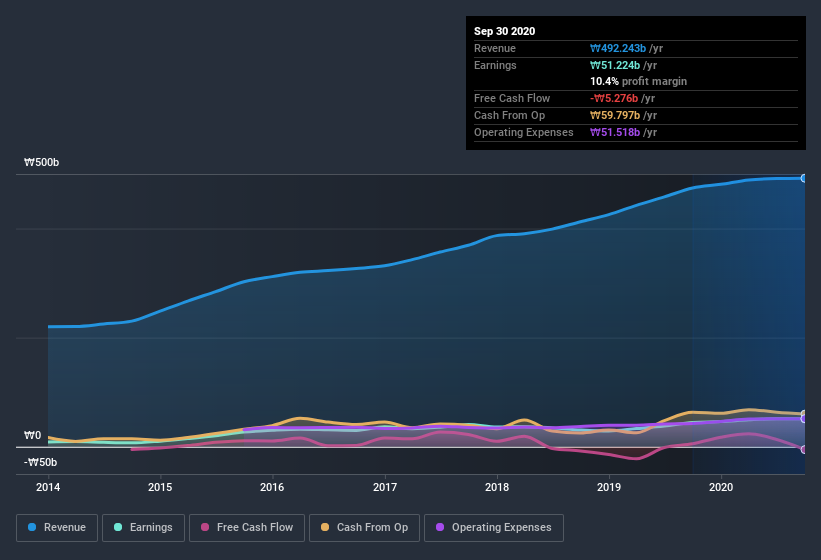Click the Operating Expenses legend label
Image resolution: width=821 pixels, height=560 pixels.
(x=500, y=527)
